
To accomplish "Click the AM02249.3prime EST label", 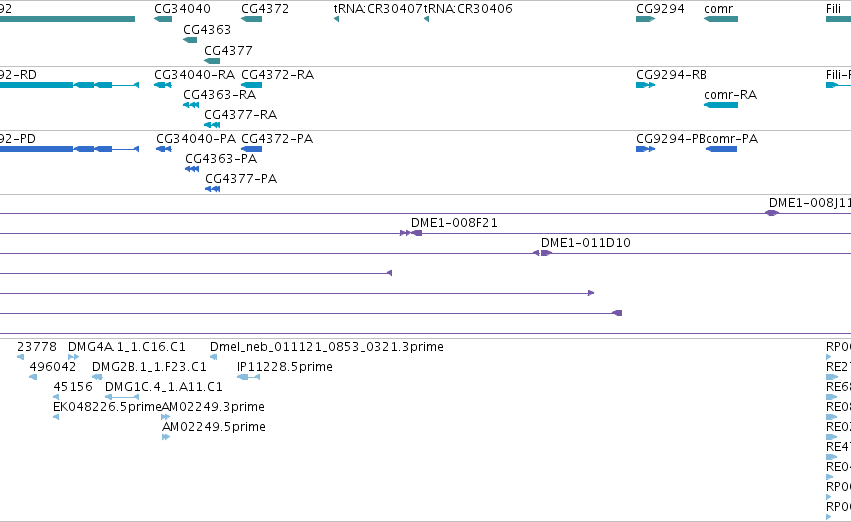I will 213,406.
